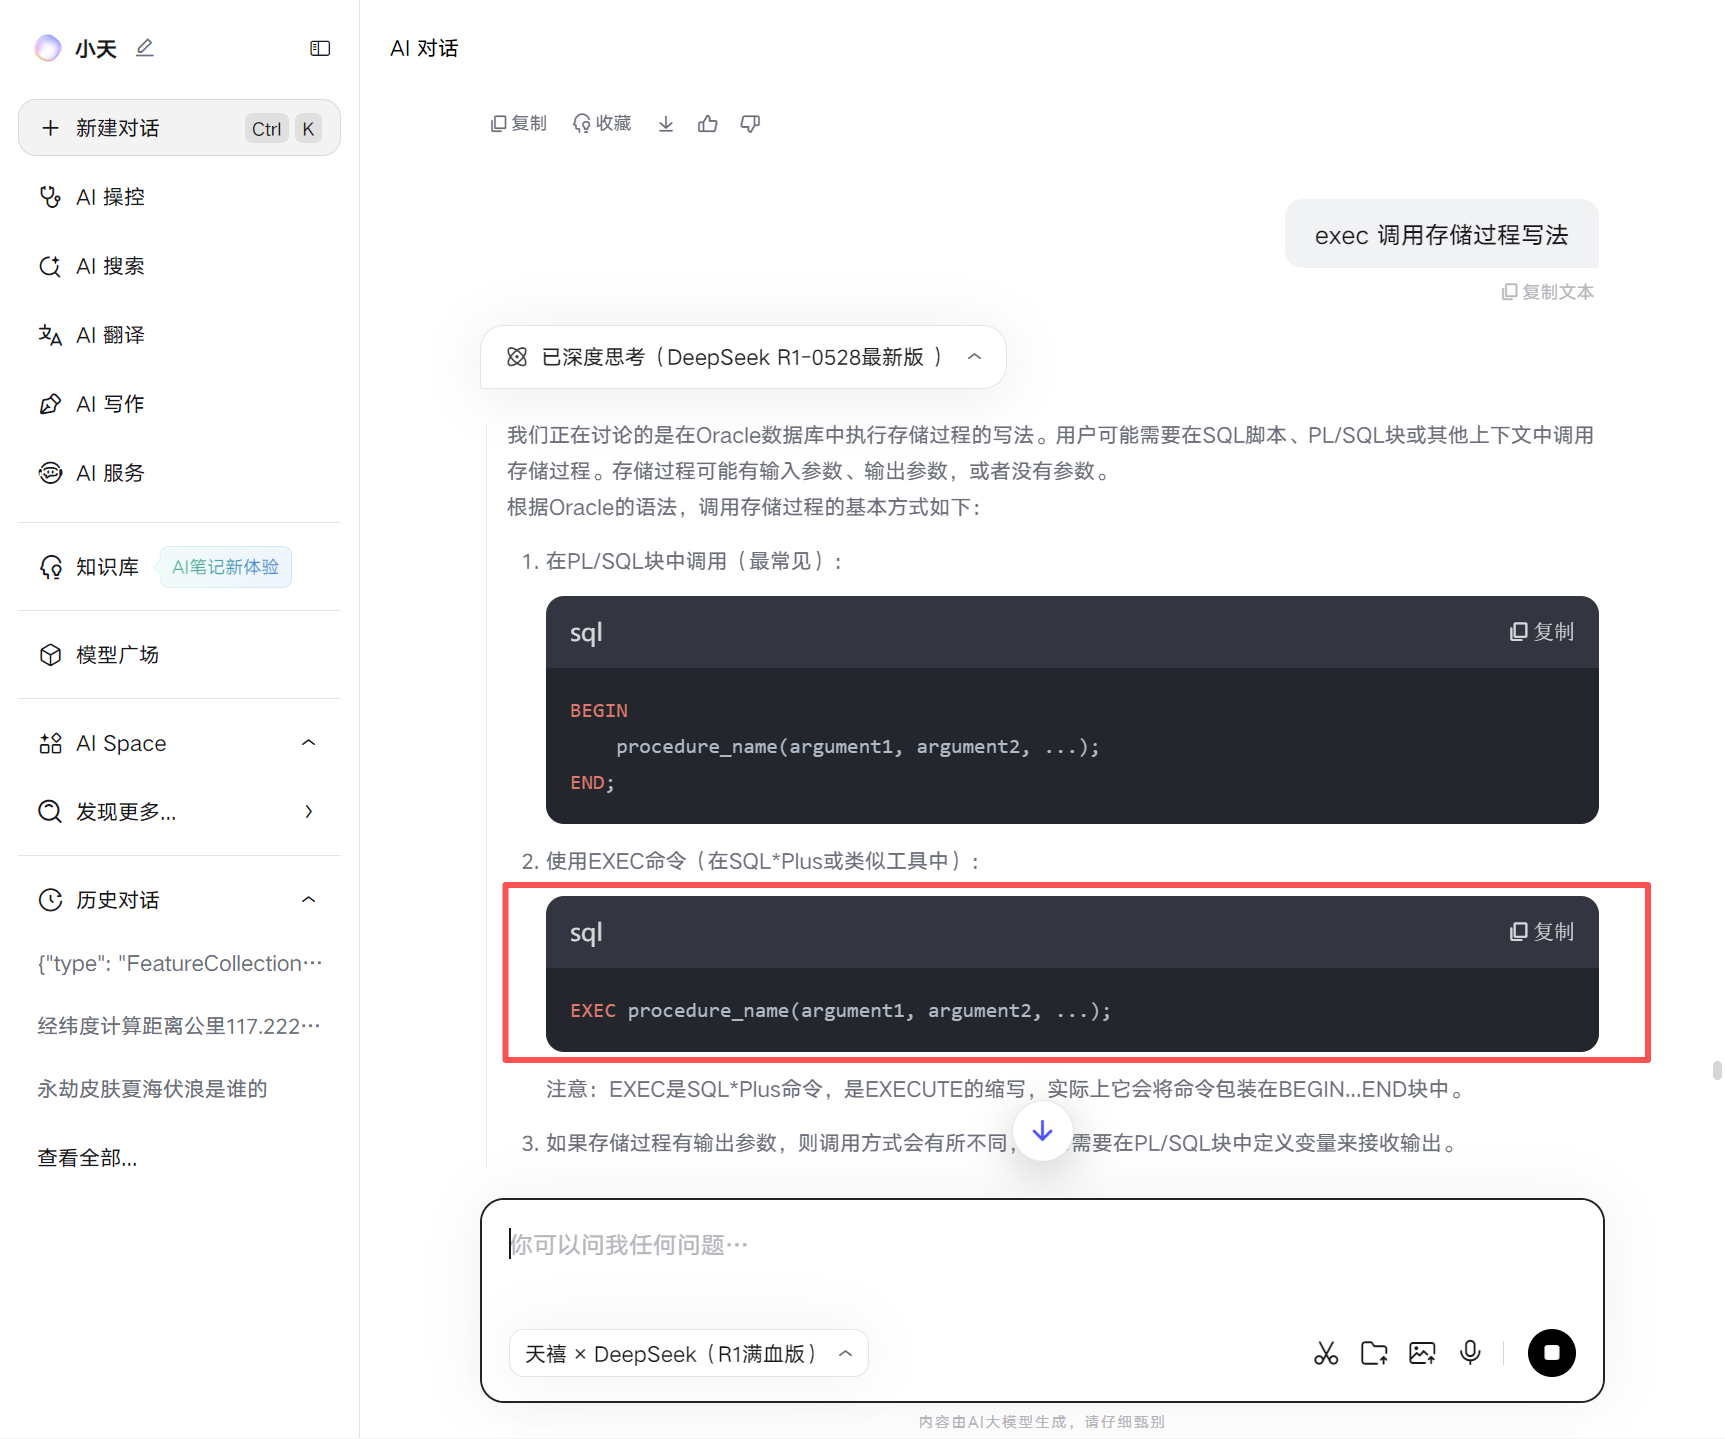Image resolution: width=1725 pixels, height=1439 pixels.
Task: Collapse the 历史对话 list
Action: [309, 900]
